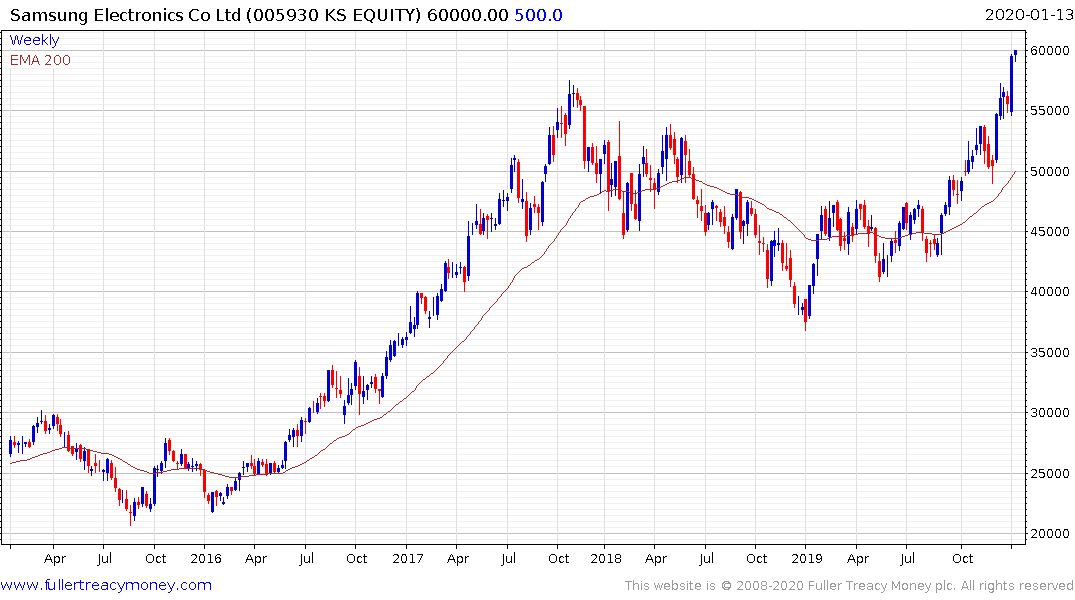Select the chart title 'Samsung Electronics Co Ltd'

pyautogui.click(x=125, y=15)
